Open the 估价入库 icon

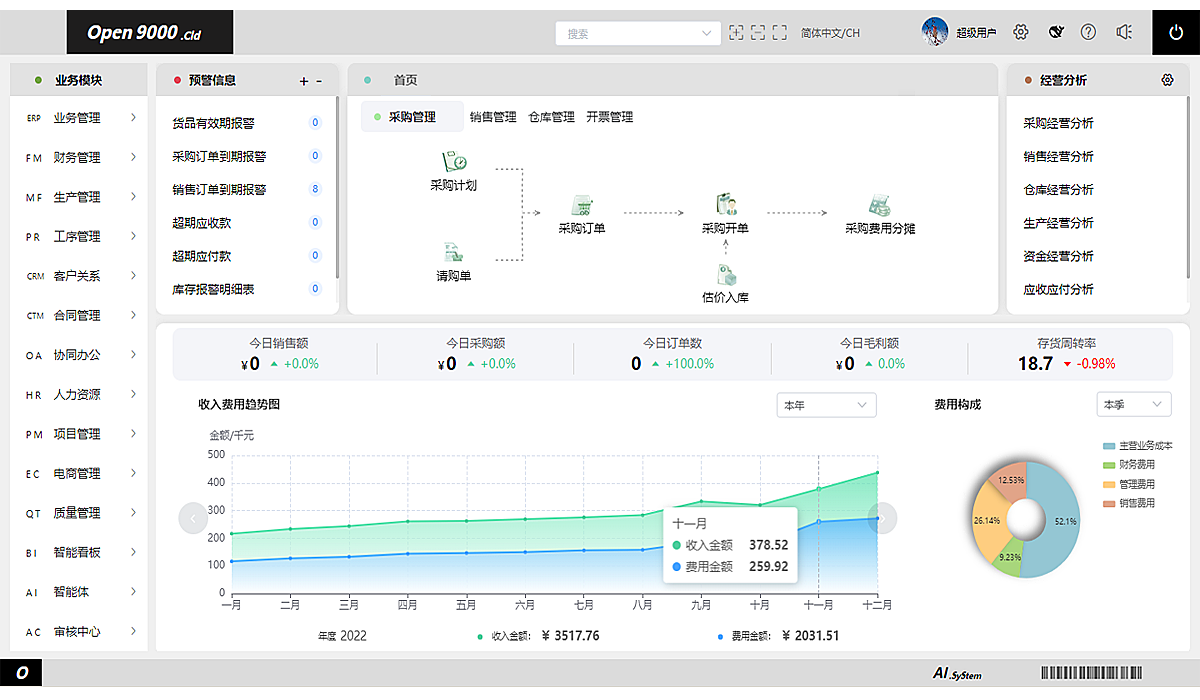[726, 274]
